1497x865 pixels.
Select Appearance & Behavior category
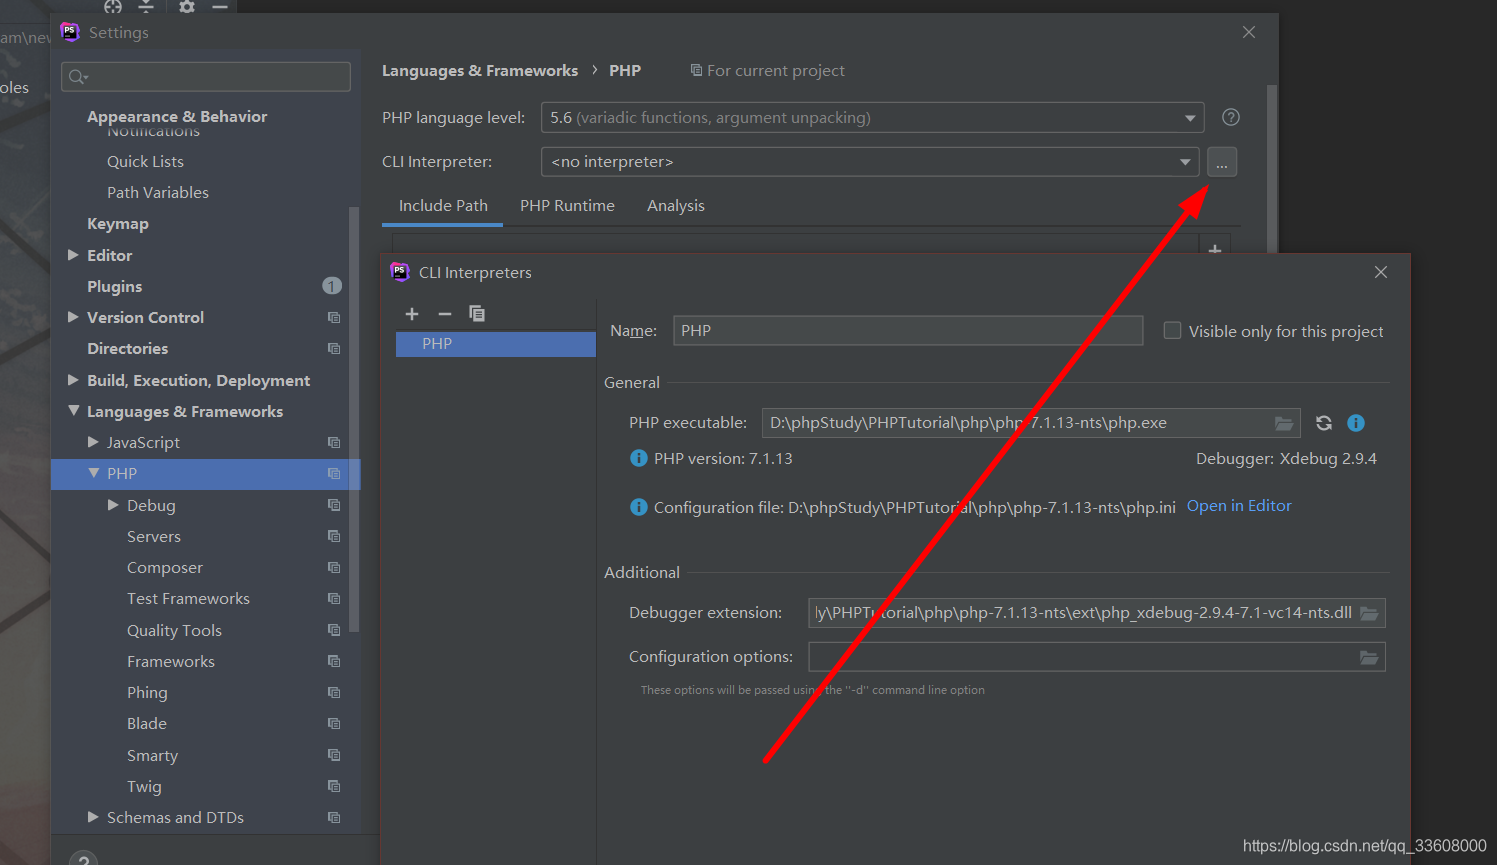(177, 117)
